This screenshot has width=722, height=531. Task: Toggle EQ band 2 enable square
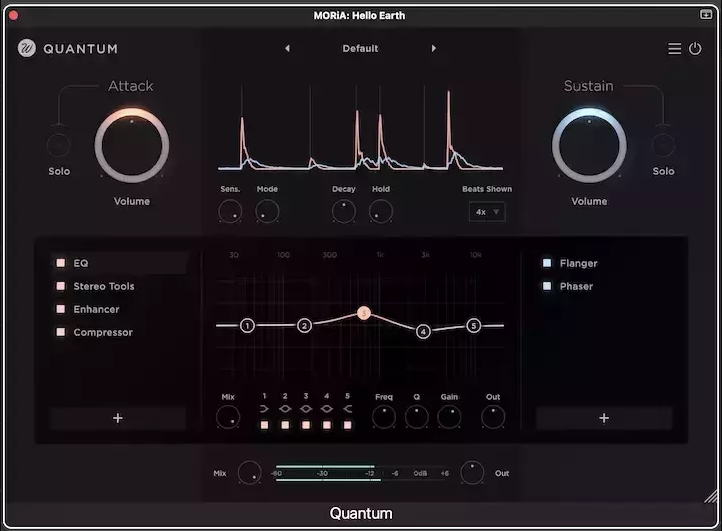(x=285, y=425)
